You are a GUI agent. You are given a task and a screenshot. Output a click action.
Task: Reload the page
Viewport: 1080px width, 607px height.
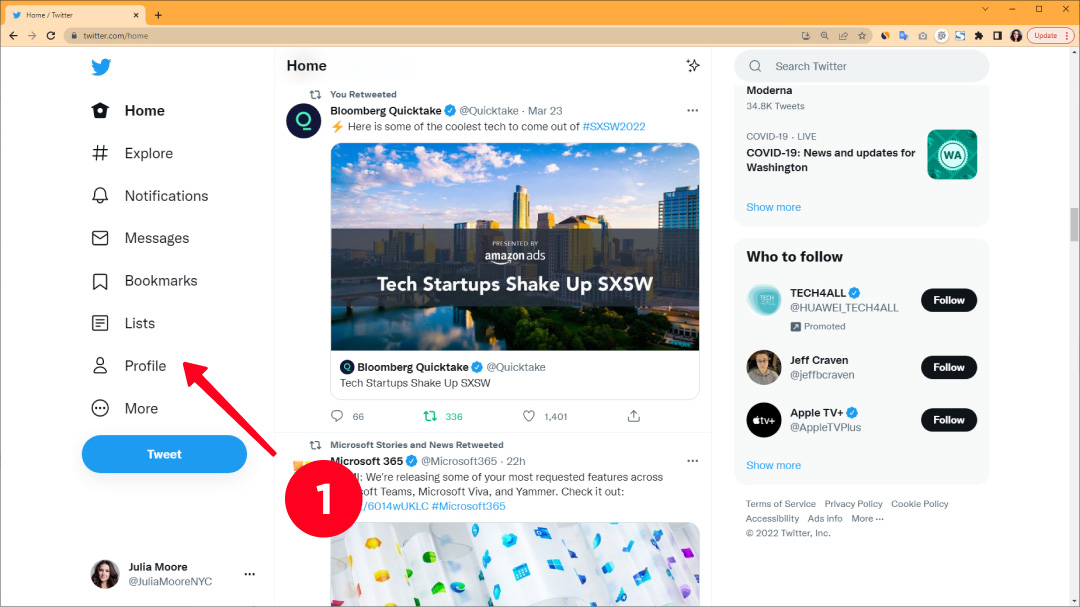pyautogui.click(x=50, y=36)
